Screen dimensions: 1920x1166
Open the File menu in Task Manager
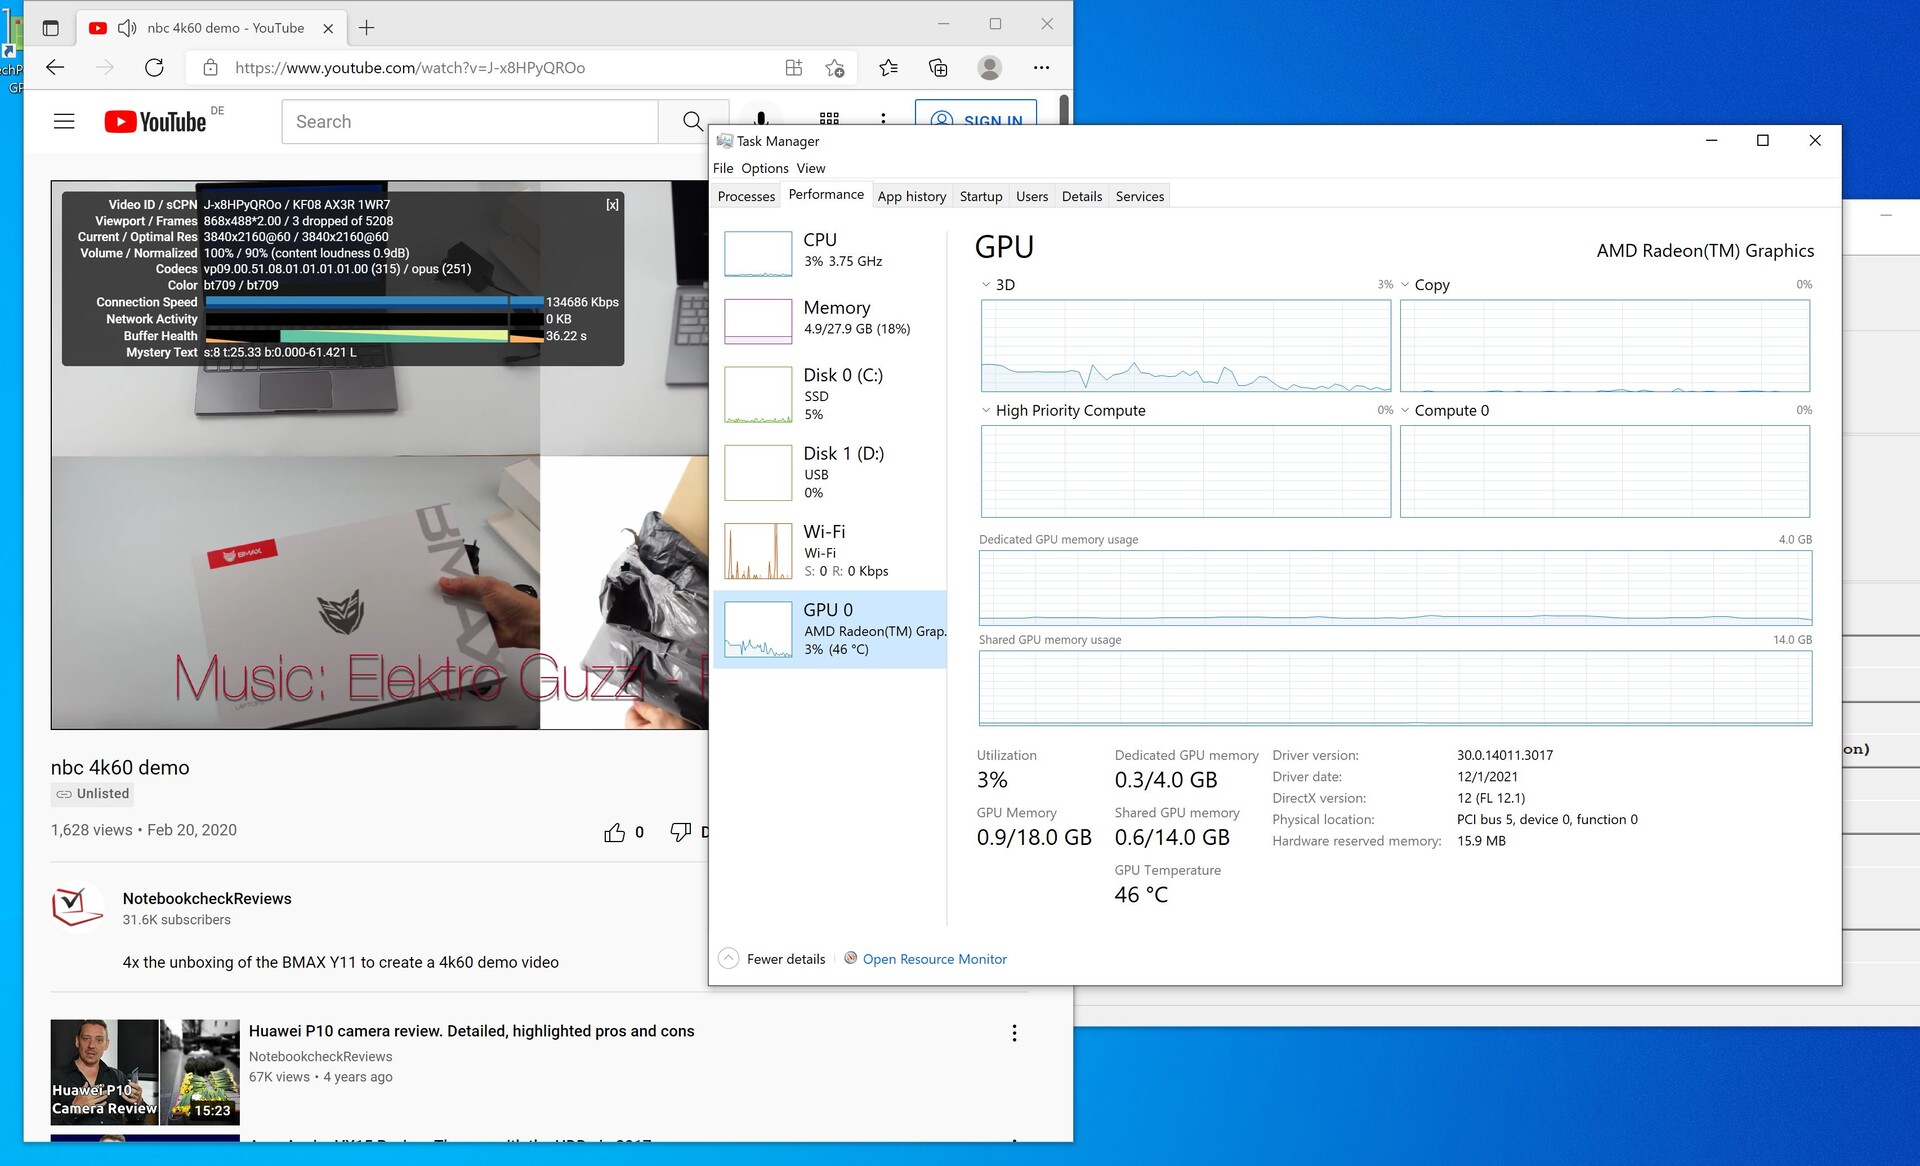coord(723,168)
